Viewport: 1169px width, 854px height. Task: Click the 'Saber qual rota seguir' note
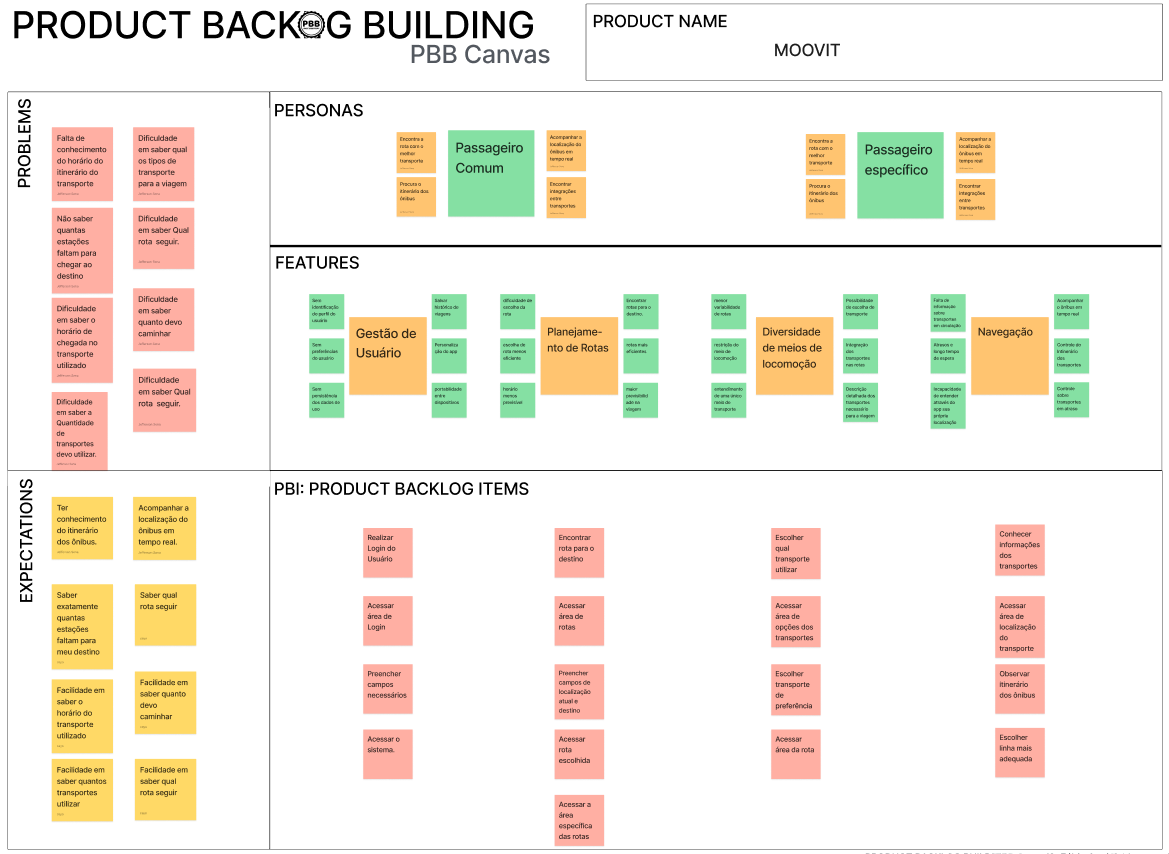(x=166, y=615)
